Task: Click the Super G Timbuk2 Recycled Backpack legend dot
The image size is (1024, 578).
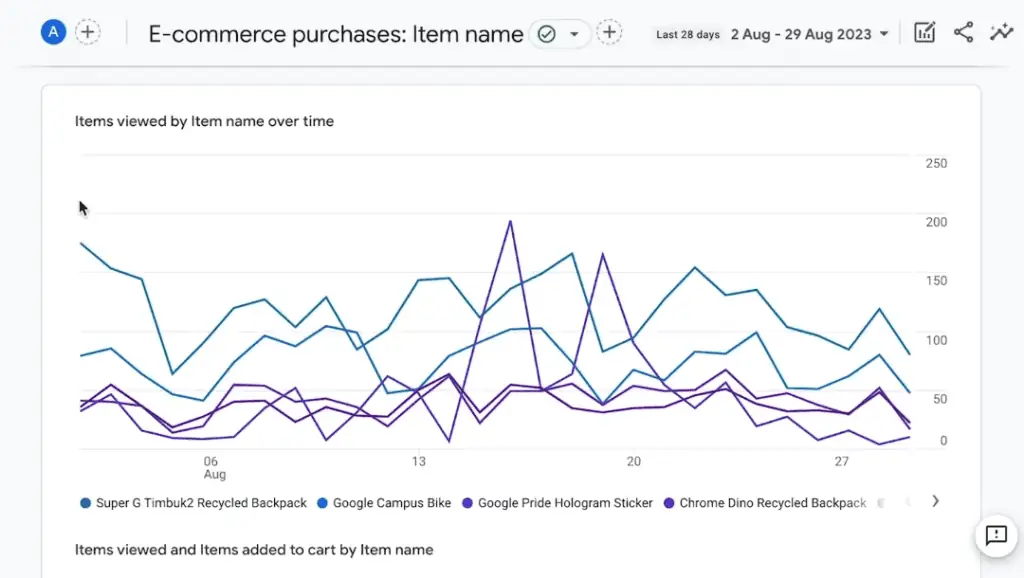Action: (84, 503)
